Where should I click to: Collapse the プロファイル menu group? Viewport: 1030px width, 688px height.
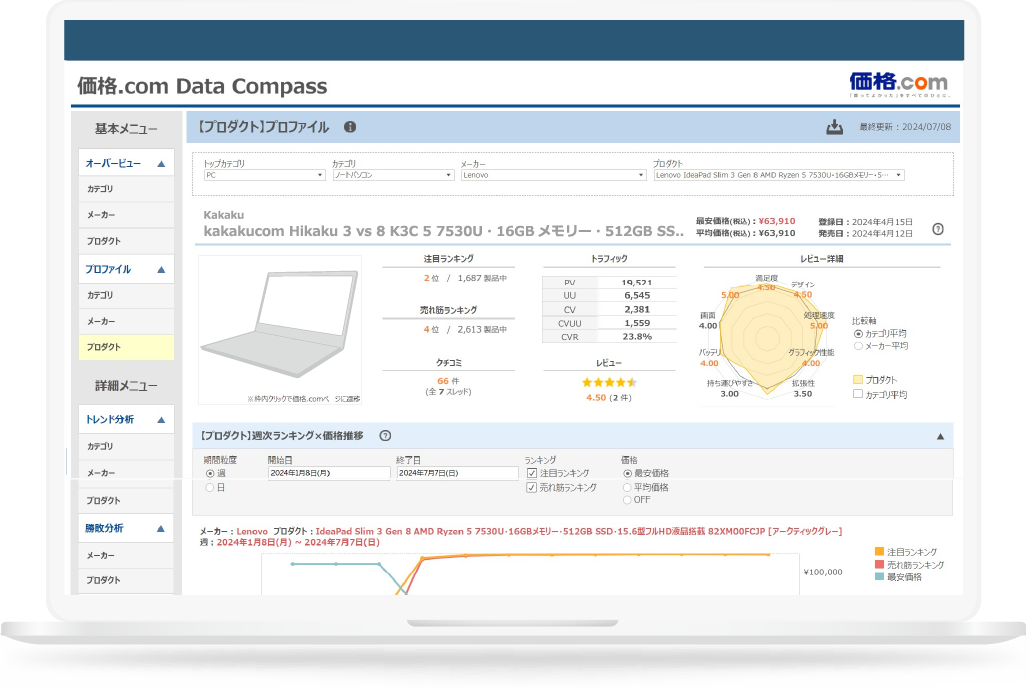pyautogui.click(x=161, y=269)
